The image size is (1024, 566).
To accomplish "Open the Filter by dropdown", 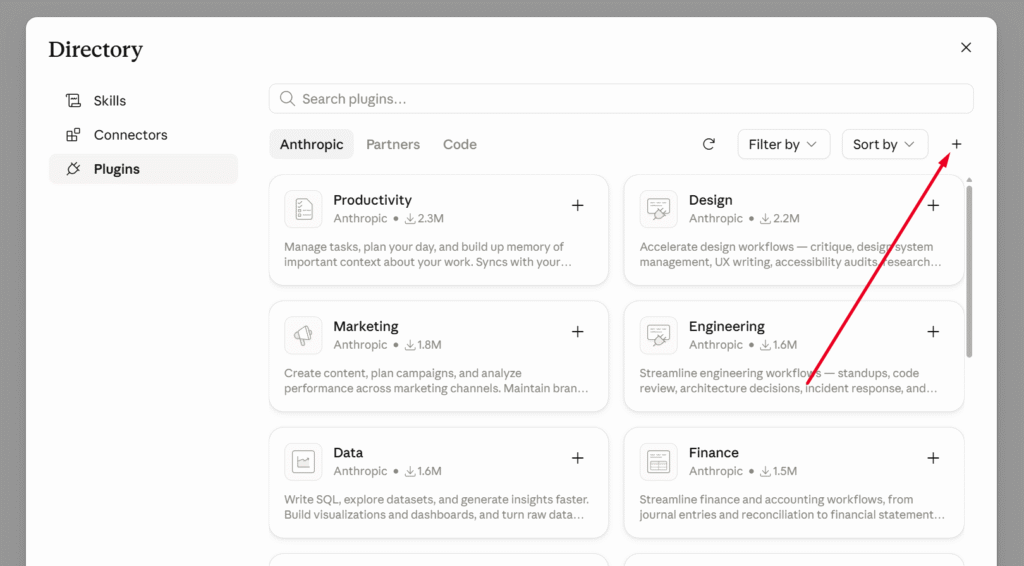I will point(784,144).
